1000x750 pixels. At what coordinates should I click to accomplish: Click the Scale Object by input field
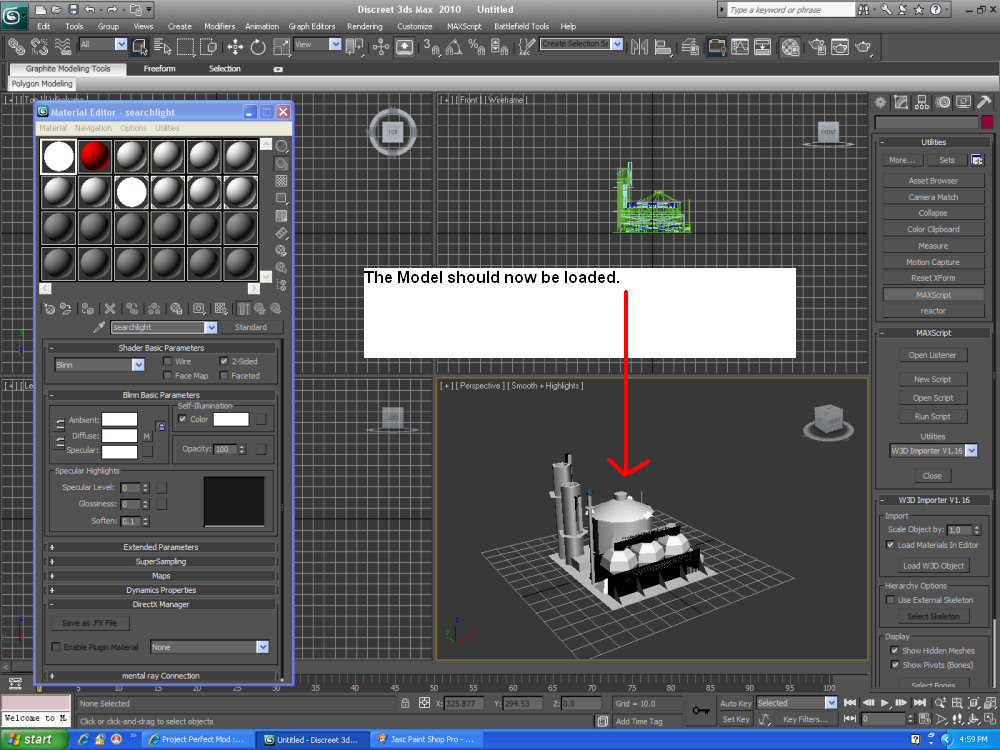click(959, 530)
